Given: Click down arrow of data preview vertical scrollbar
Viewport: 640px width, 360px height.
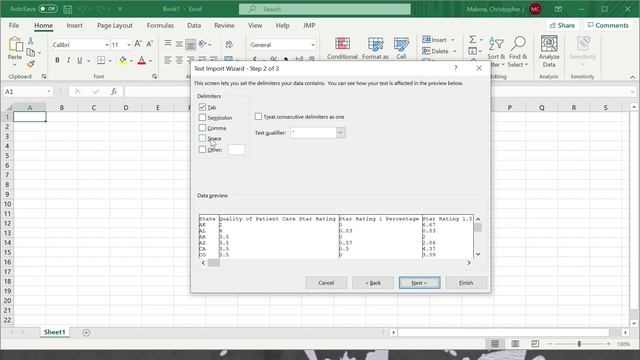Looking at the screenshot, I should click(478, 254).
